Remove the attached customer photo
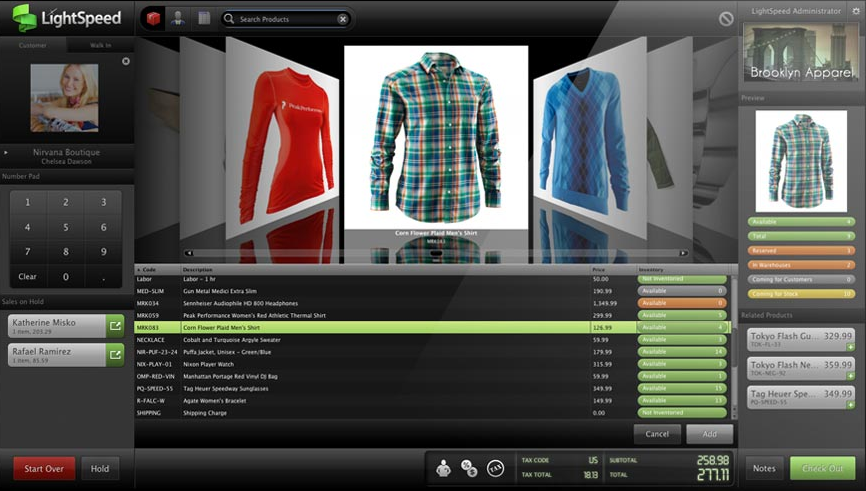The width and height of the screenshot is (866, 491). [126, 61]
